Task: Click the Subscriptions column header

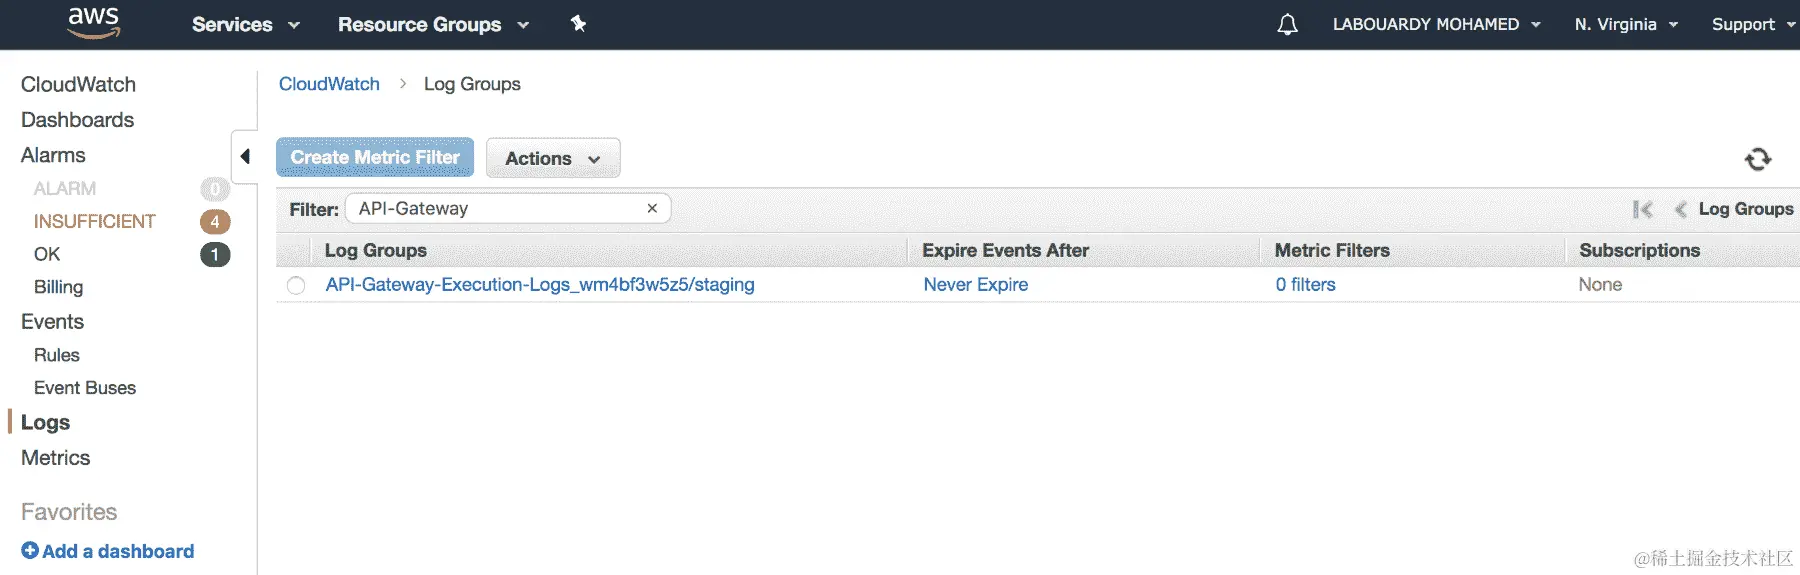Action: [1640, 250]
